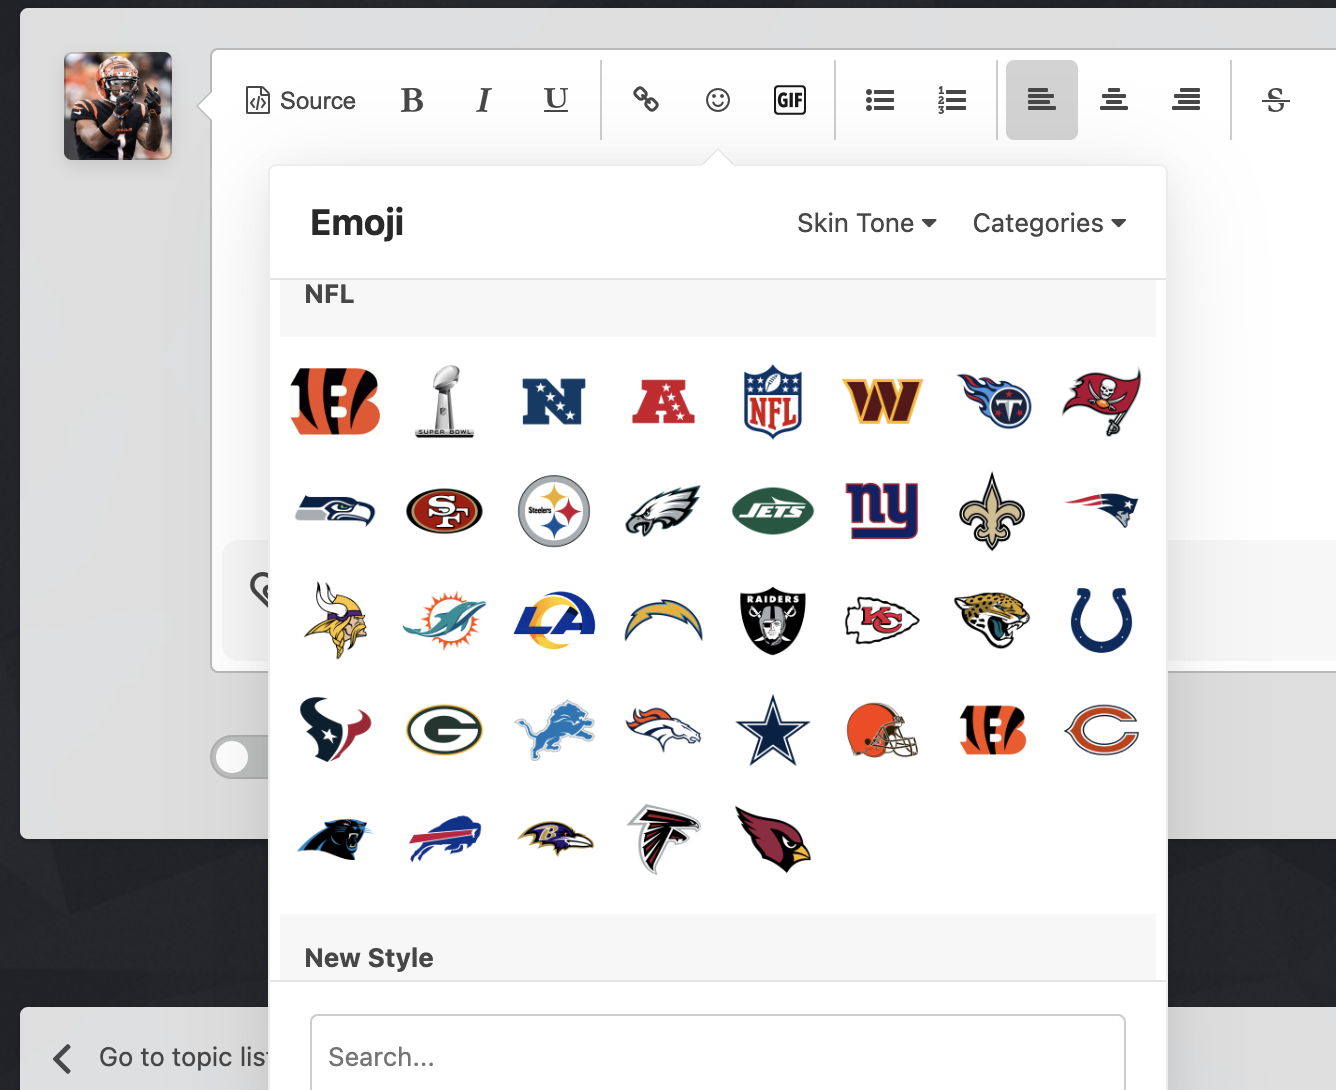
Task: Align text left
Action: click(x=1042, y=100)
